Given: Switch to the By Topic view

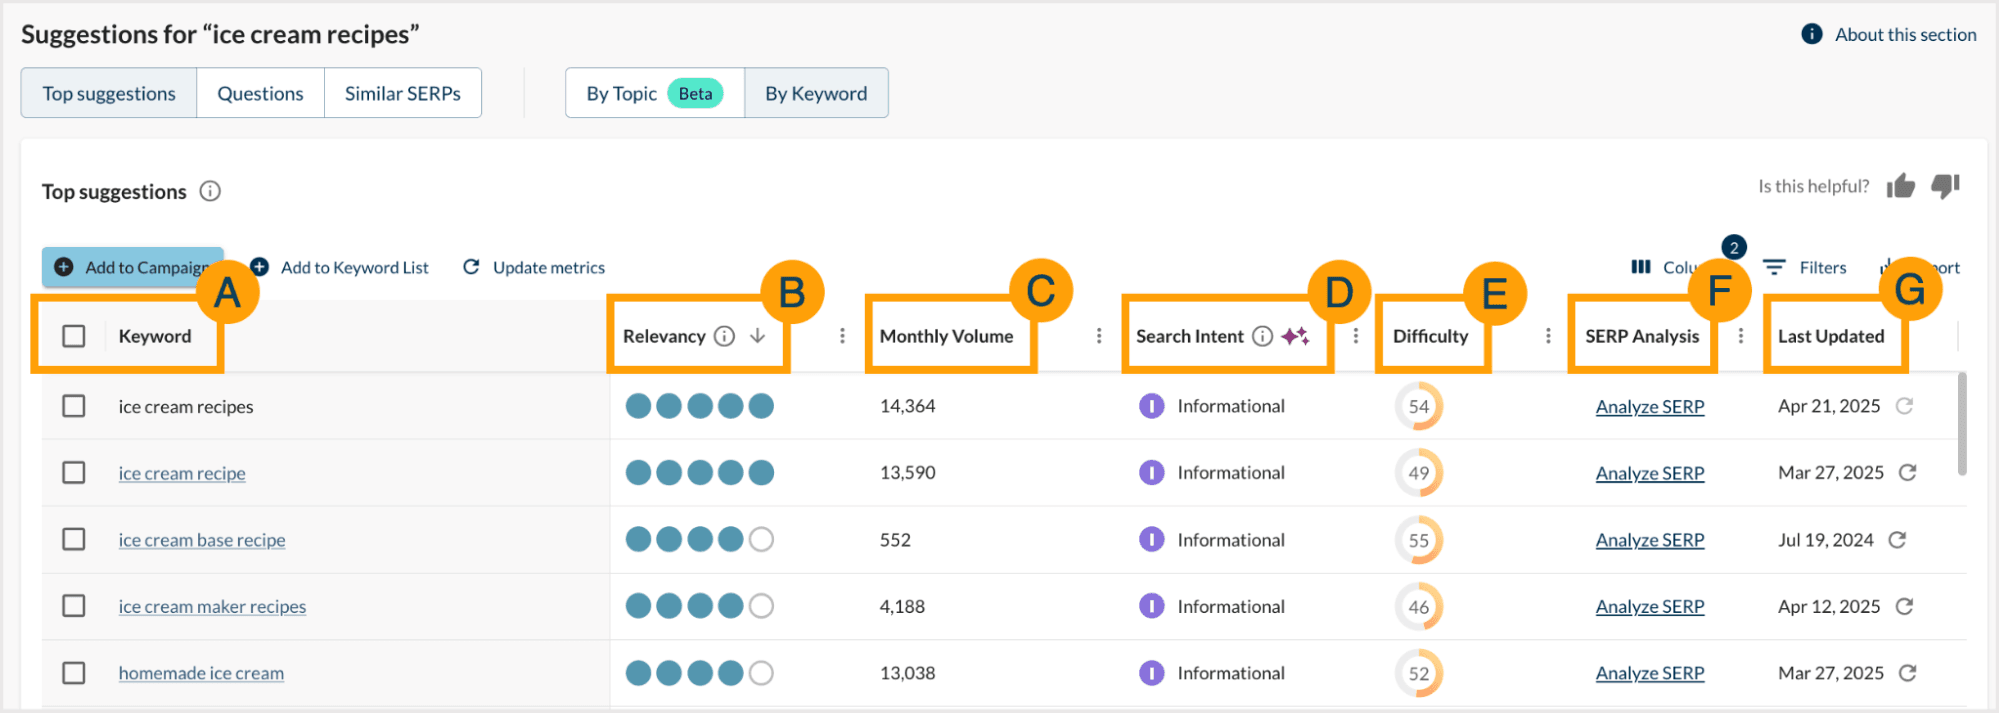Looking at the screenshot, I should click(622, 93).
